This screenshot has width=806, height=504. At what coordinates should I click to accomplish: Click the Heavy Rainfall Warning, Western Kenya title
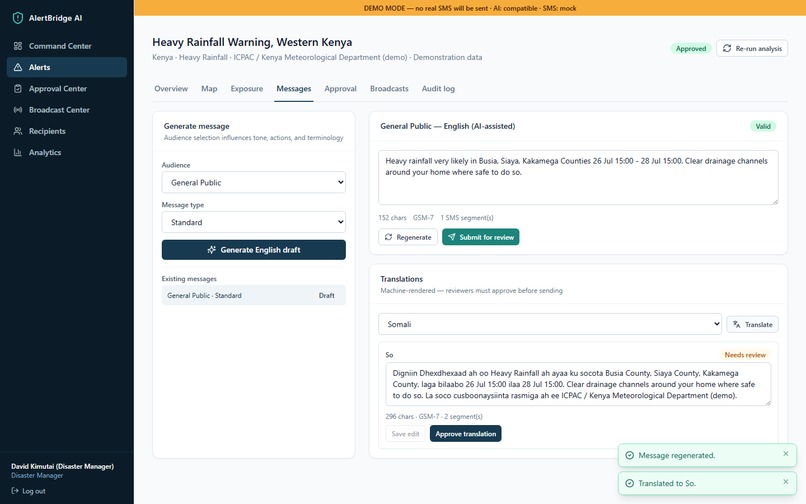point(252,42)
